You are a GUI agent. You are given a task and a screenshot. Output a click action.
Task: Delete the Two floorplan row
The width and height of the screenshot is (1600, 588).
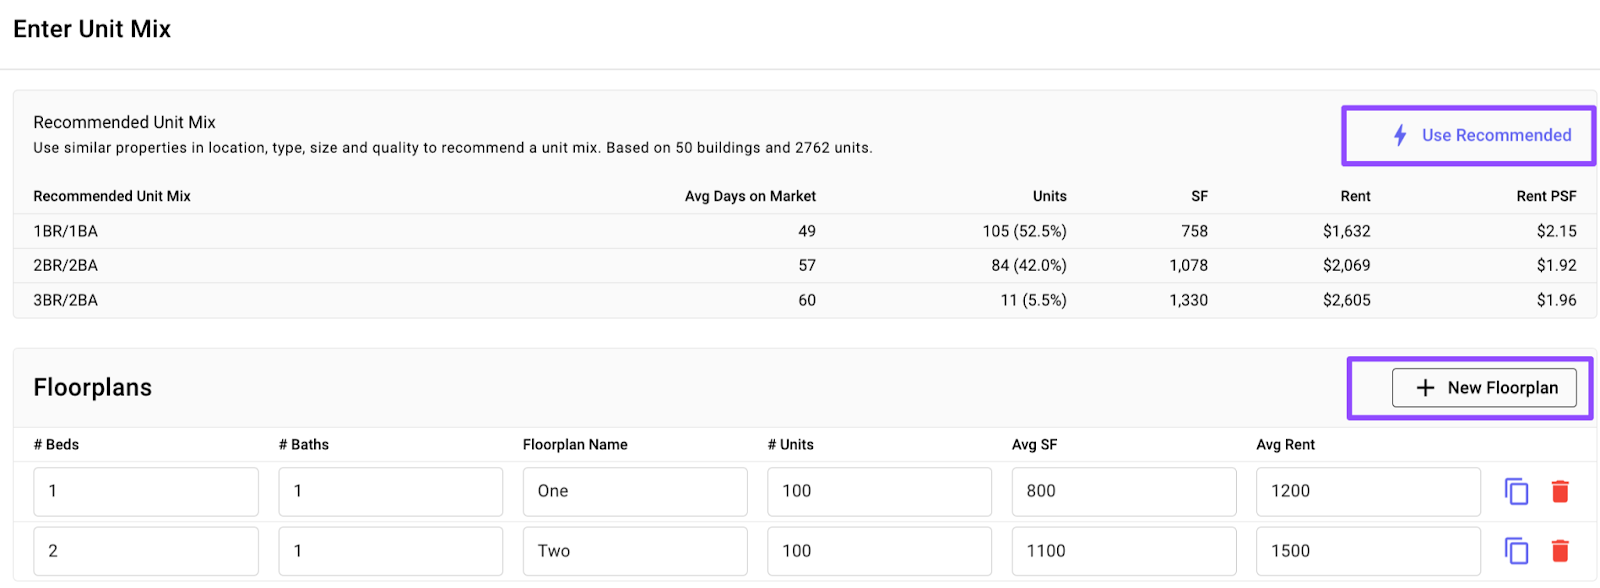click(x=1560, y=551)
